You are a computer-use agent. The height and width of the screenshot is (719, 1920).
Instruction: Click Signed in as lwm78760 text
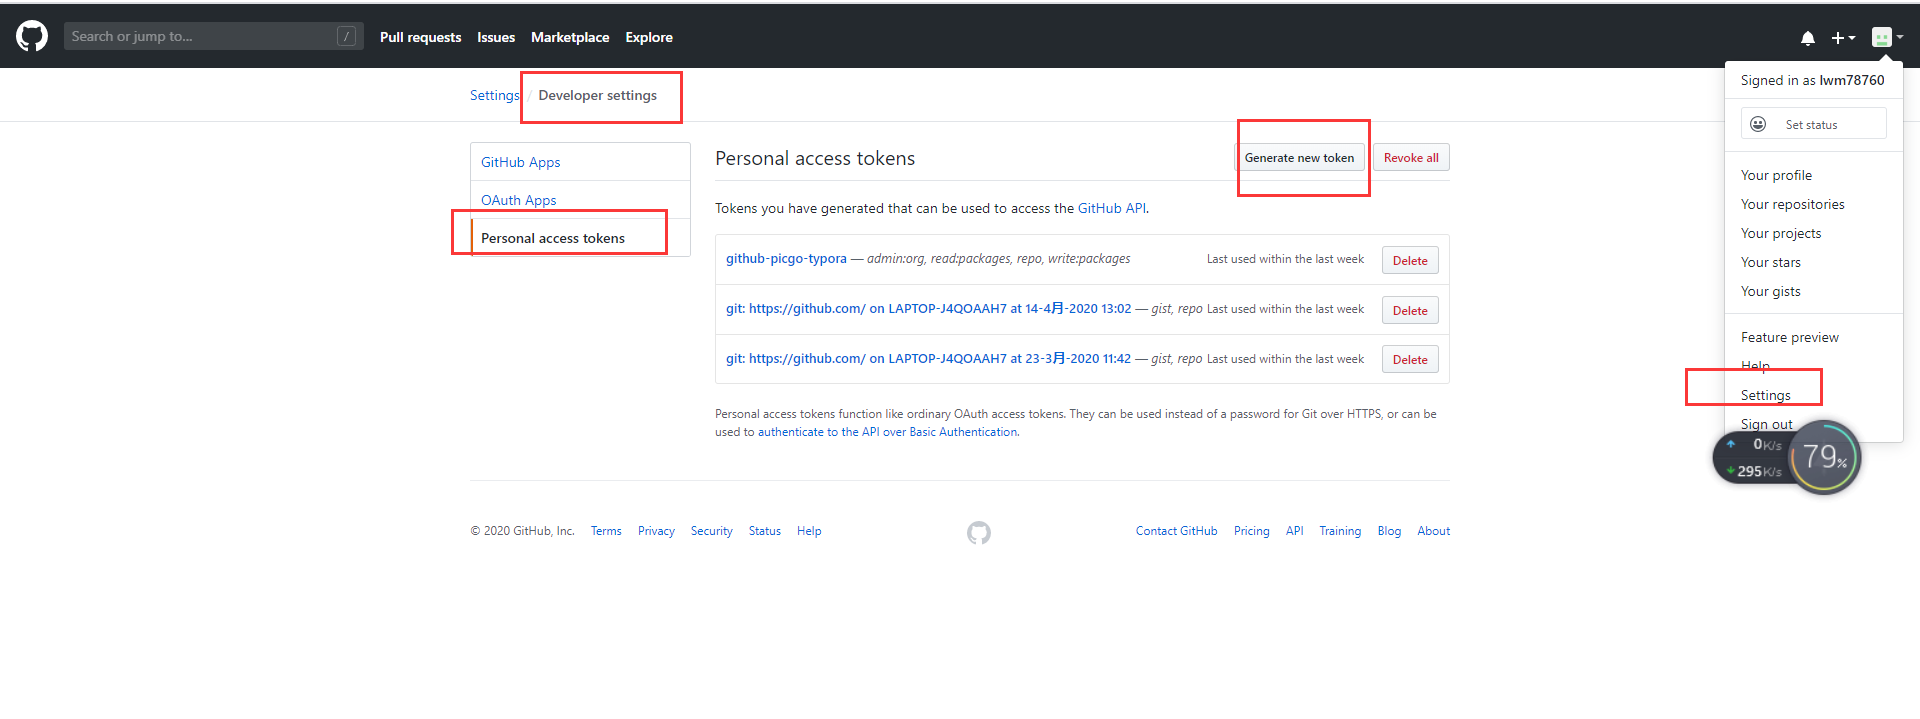tap(1812, 80)
